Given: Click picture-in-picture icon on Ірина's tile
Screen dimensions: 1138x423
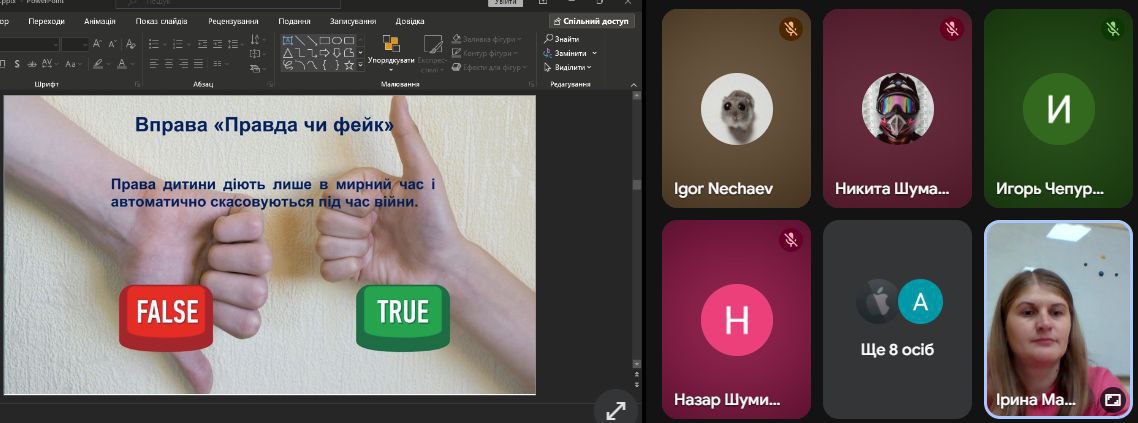Looking at the screenshot, I should point(1112,399).
